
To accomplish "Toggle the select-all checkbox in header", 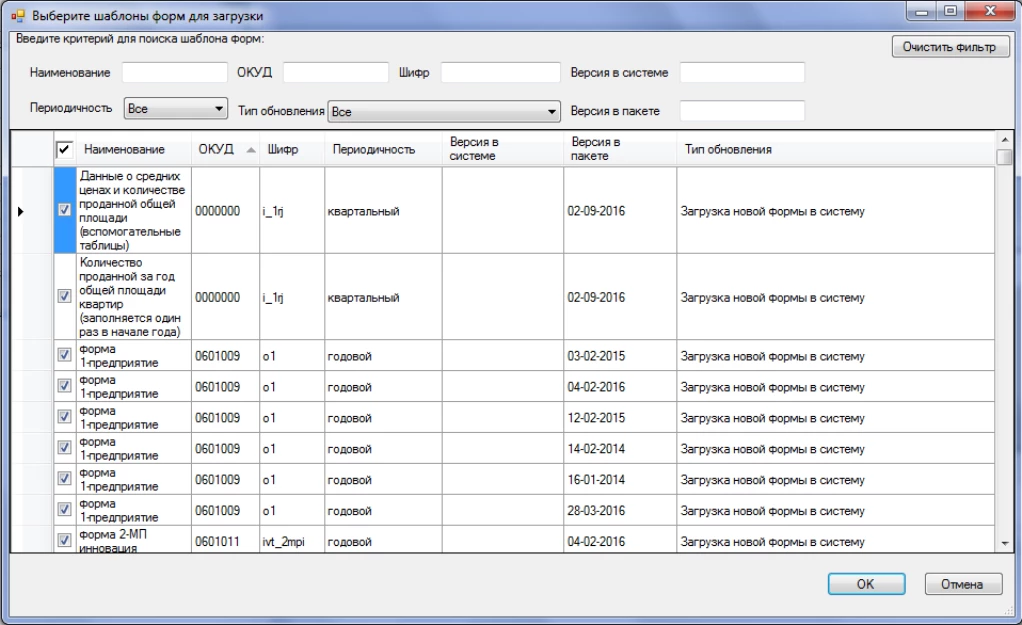I will (x=64, y=149).
